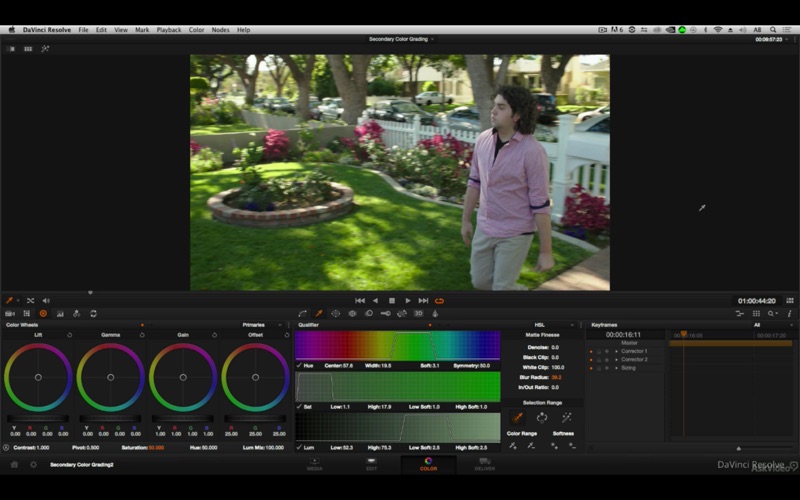The width and height of the screenshot is (800, 500).
Task: Open the info panel icon
Action: click(789, 314)
